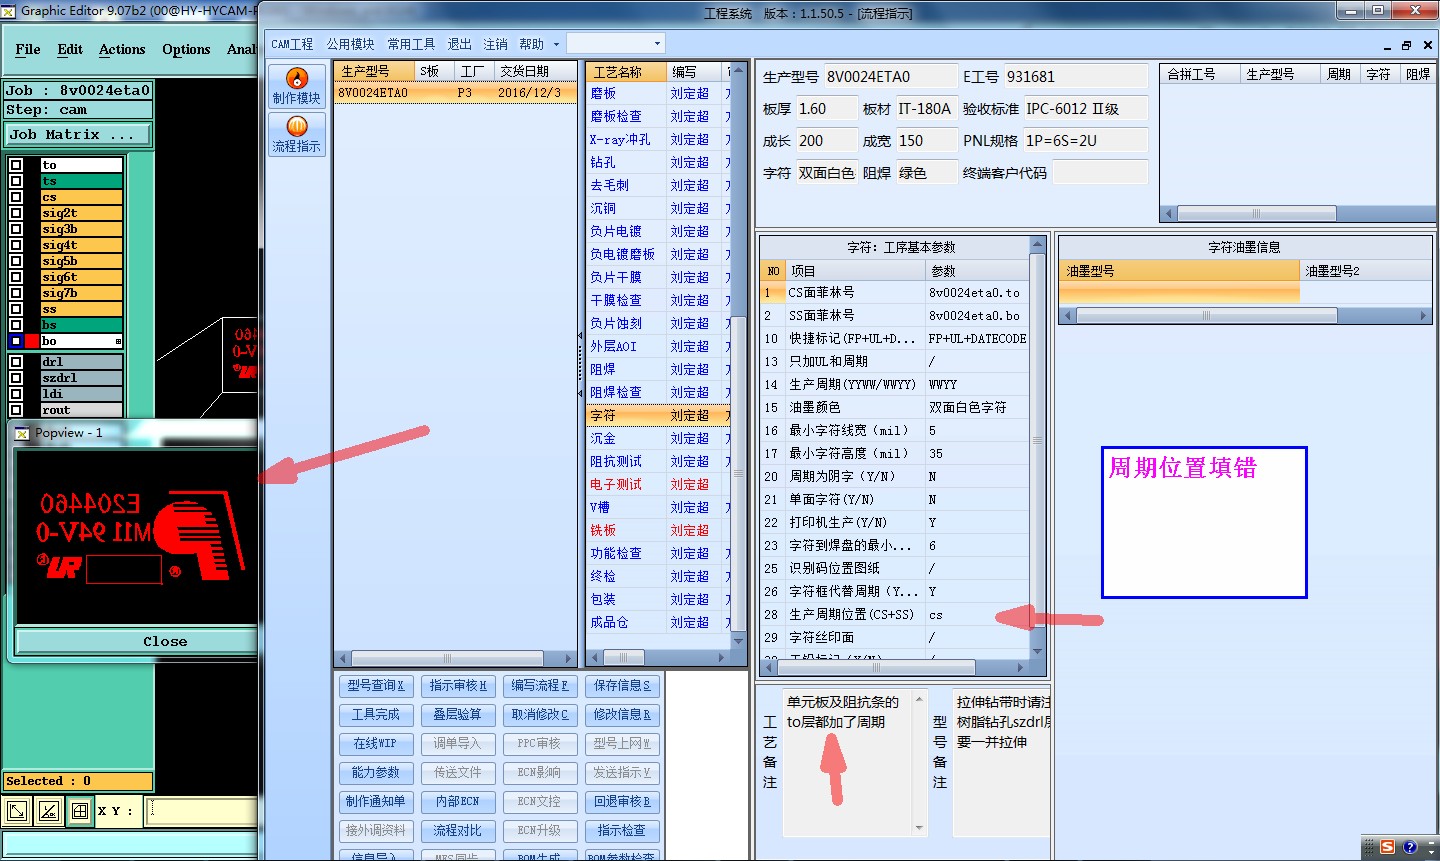Click the 保存信息S button
Image resolution: width=1440 pixels, height=861 pixels.
point(622,685)
